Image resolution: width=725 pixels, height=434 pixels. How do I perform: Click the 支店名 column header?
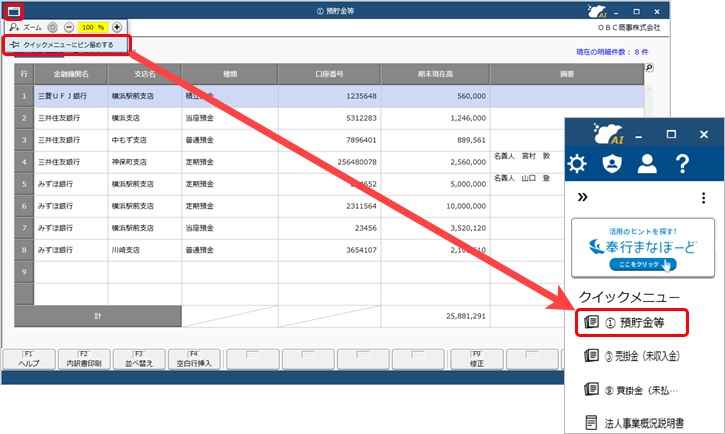click(145, 74)
